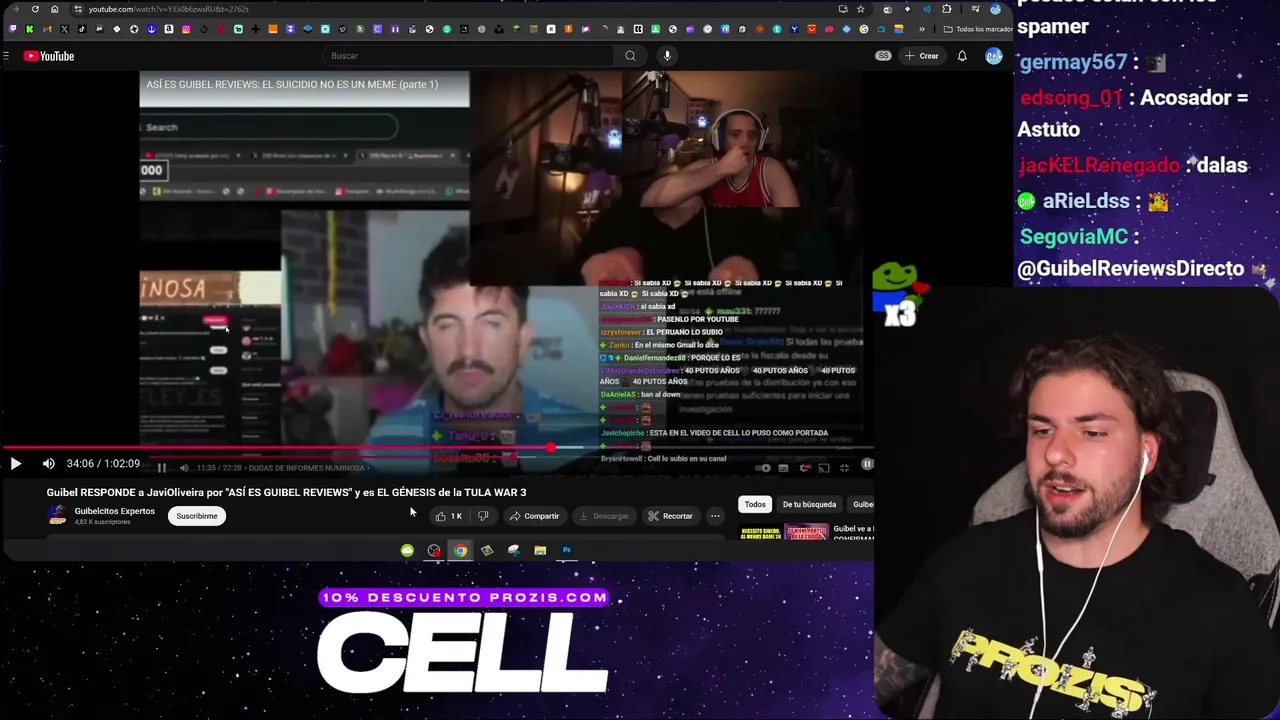Open File Explorer from the taskbar
Viewport: 1280px width, 720px height.
click(540, 550)
